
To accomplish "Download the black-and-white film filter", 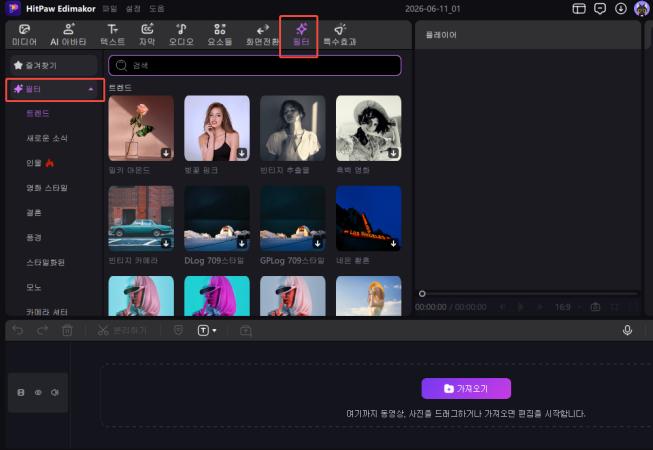I will pos(394,153).
